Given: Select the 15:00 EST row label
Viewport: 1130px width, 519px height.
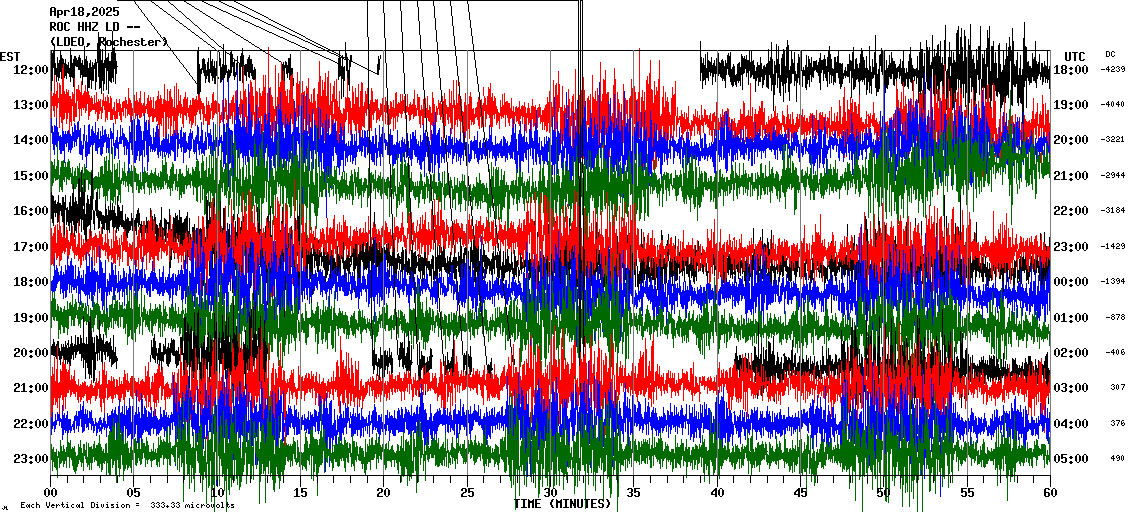Looking at the screenshot, I should 31,176.
